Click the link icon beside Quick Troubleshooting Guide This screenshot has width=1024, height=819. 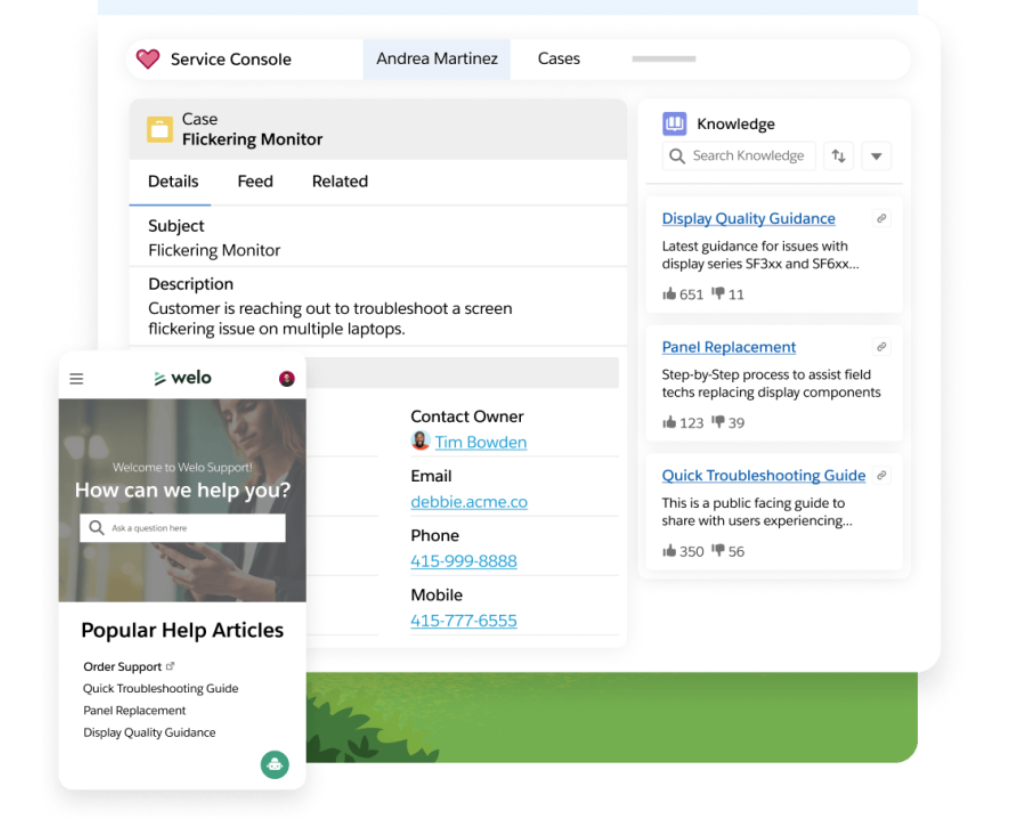click(x=881, y=475)
